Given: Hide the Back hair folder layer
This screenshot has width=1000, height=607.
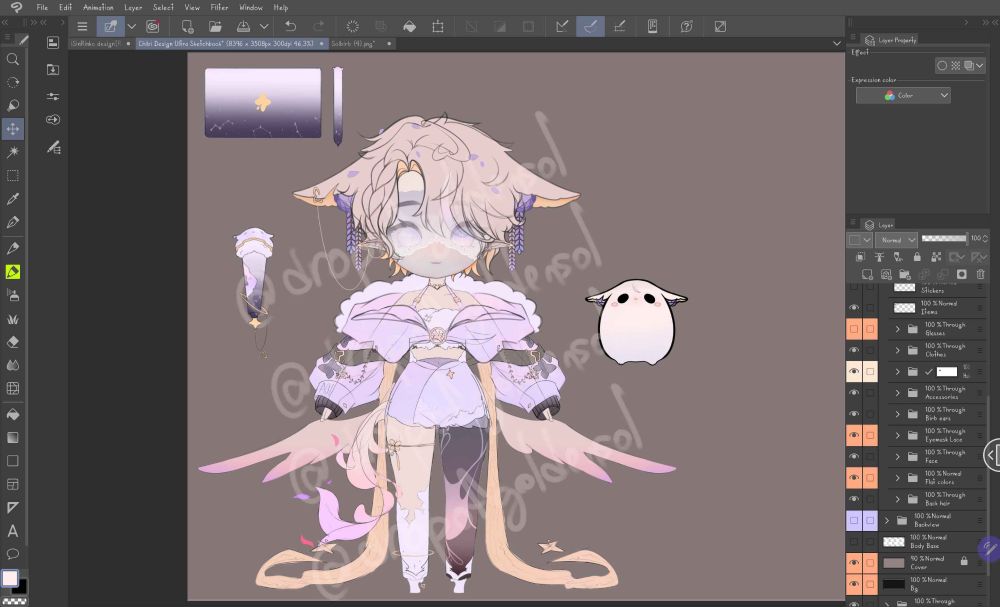Looking at the screenshot, I should 853,499.
